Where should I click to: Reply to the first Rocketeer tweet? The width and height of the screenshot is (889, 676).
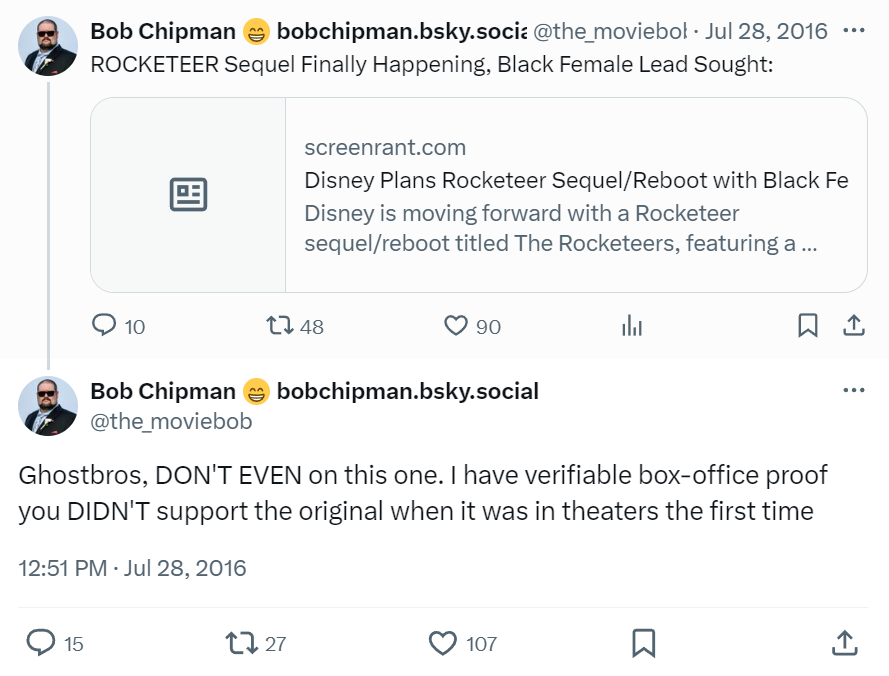click(105, 326)
